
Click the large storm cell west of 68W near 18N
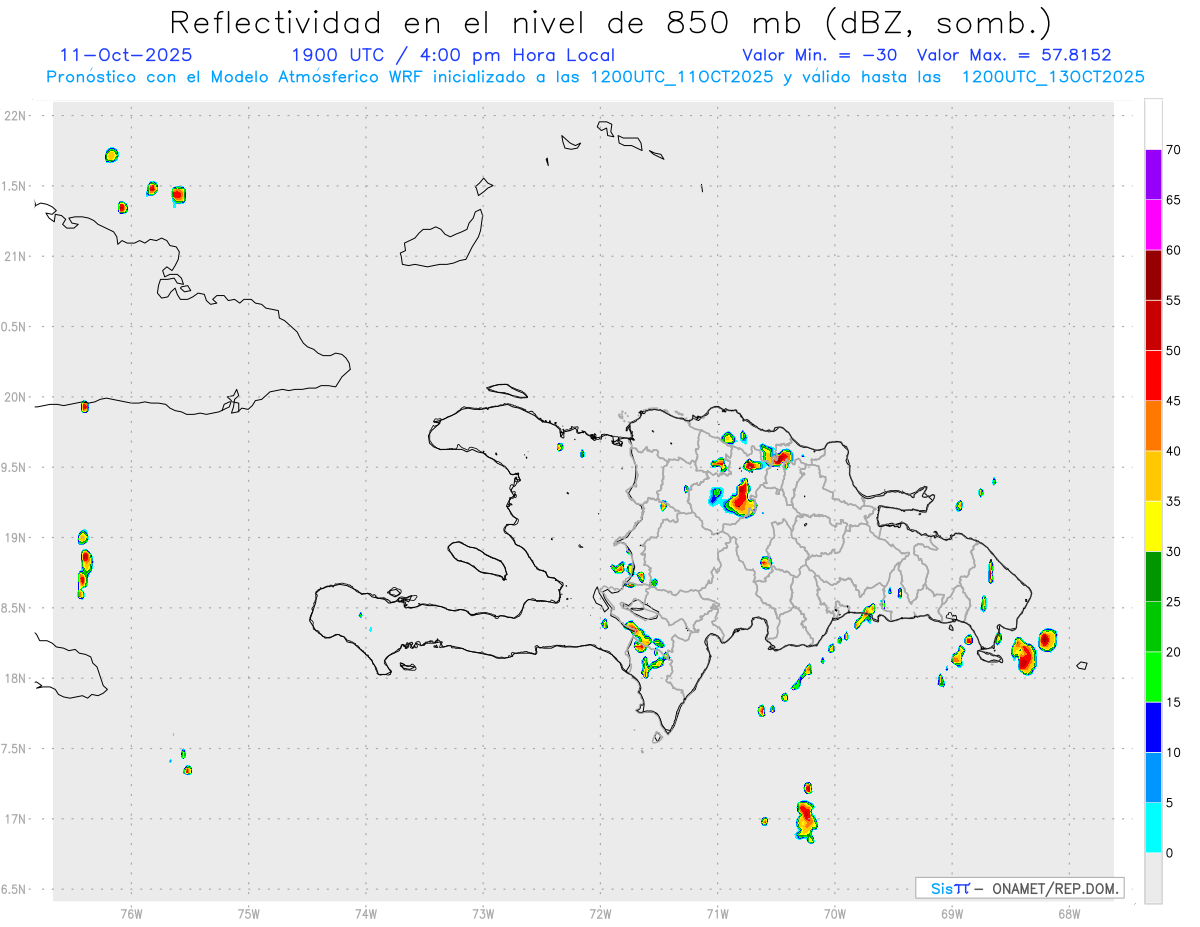pos(1024,655)
